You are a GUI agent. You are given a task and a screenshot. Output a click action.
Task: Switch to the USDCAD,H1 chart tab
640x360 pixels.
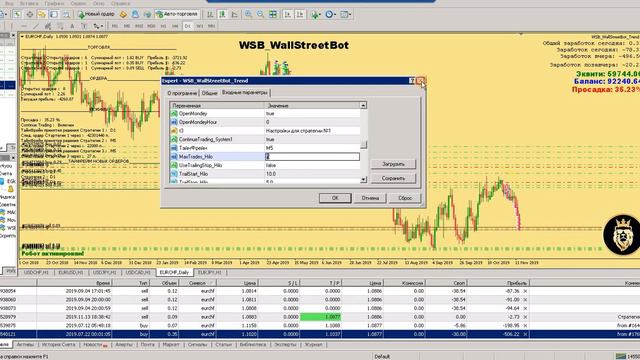[x=138, y=272]
